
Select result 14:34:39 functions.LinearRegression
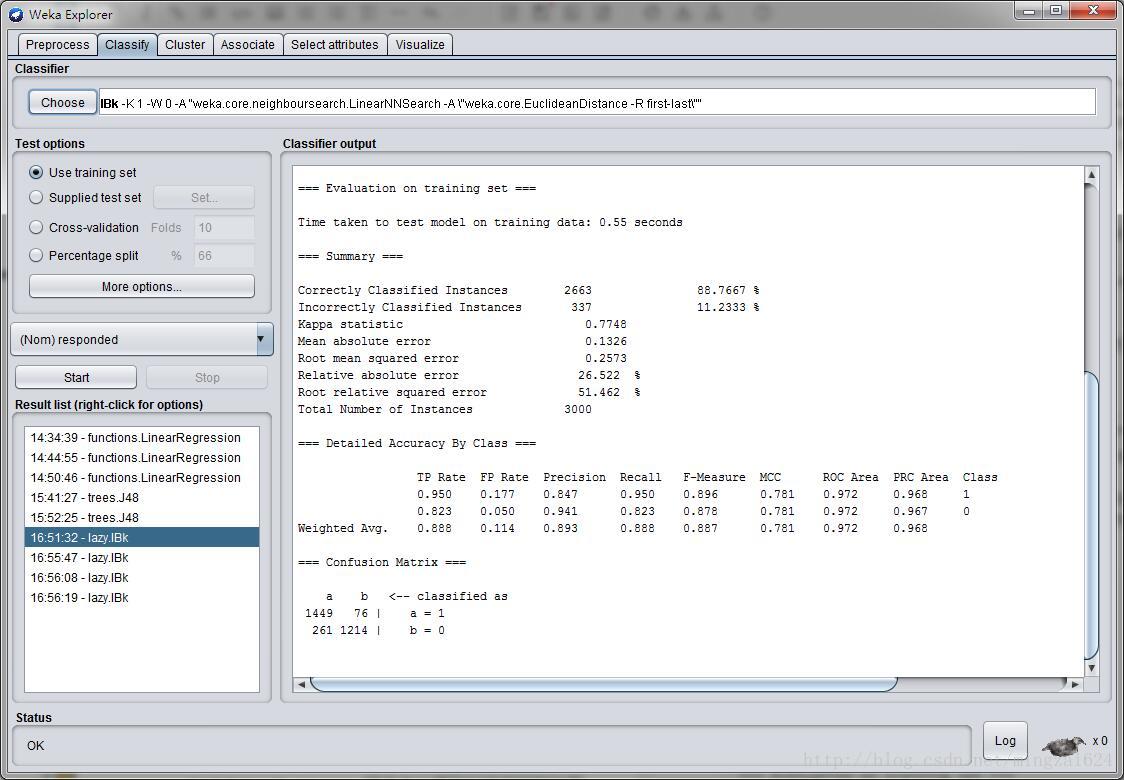(x=142, y=437)
